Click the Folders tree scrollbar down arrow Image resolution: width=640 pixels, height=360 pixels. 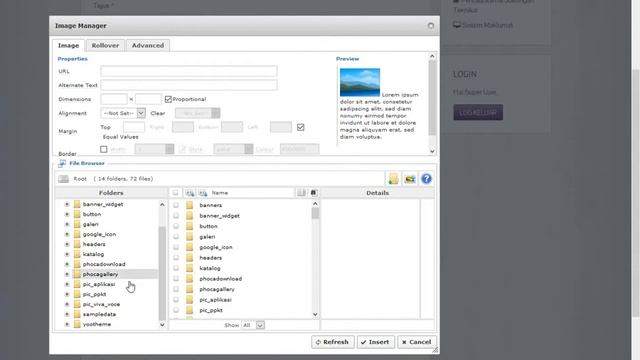click(x=162, y=325)
